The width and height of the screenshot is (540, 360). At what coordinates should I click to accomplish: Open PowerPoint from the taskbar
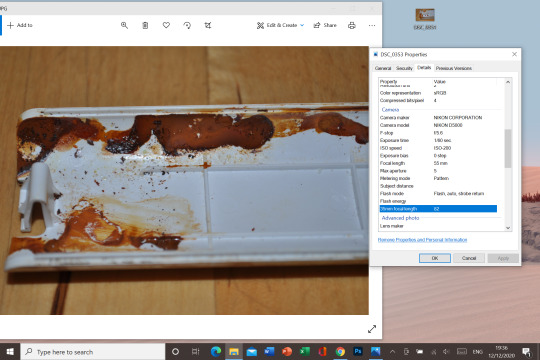[x=287, y=352]
